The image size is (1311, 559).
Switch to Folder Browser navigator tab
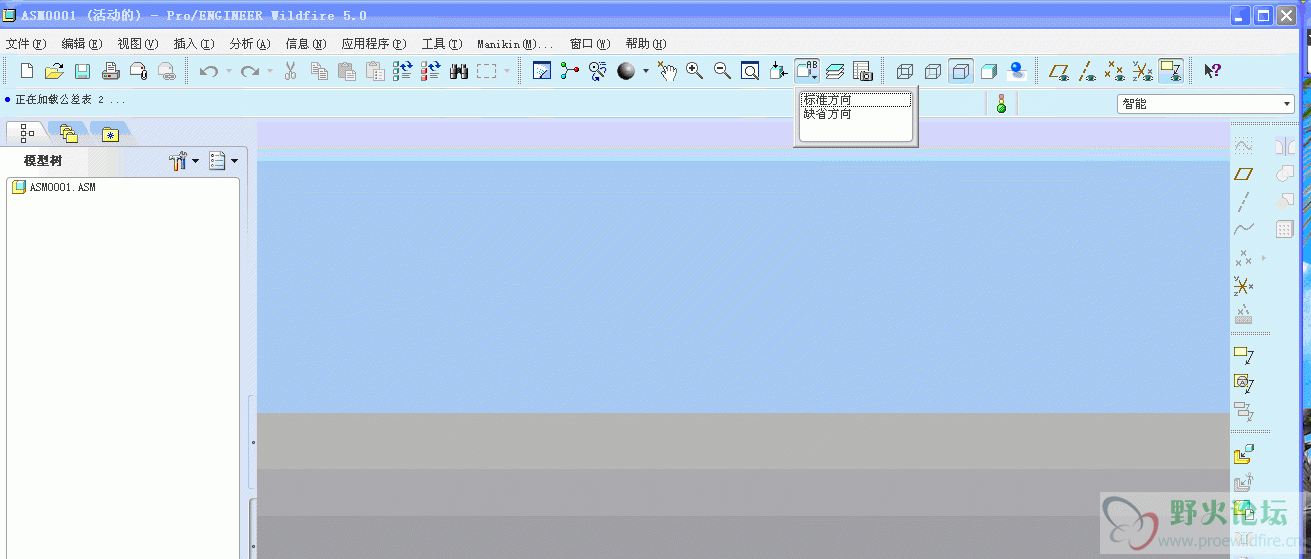point(68,133)
